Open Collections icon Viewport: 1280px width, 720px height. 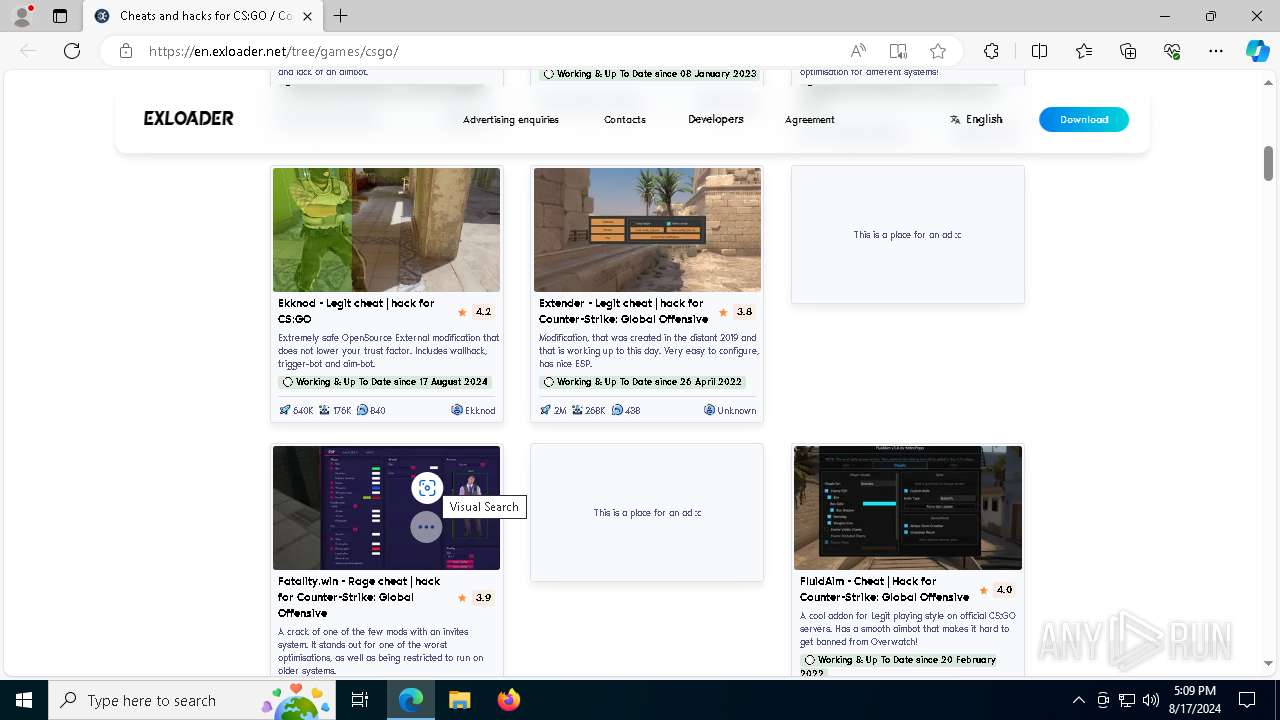[1128, 51]
